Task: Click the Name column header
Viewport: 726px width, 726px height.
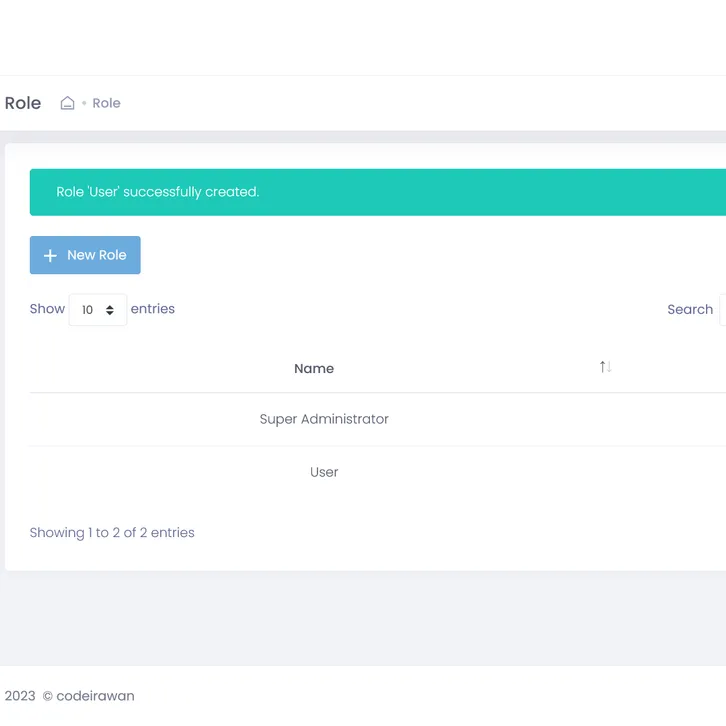Action: point(314,368)
